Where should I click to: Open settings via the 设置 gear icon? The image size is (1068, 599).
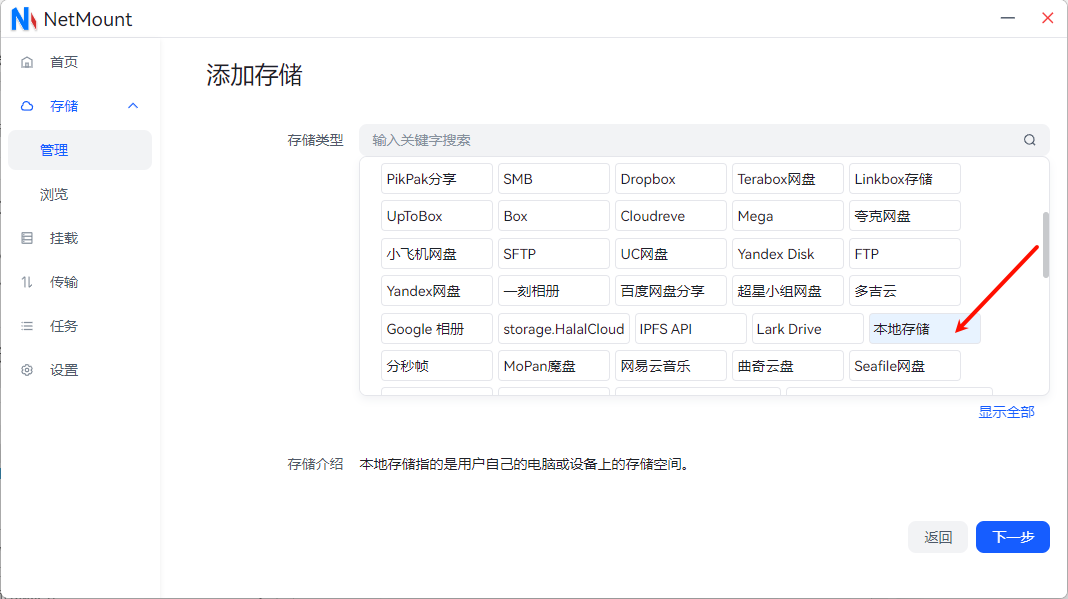27,370
